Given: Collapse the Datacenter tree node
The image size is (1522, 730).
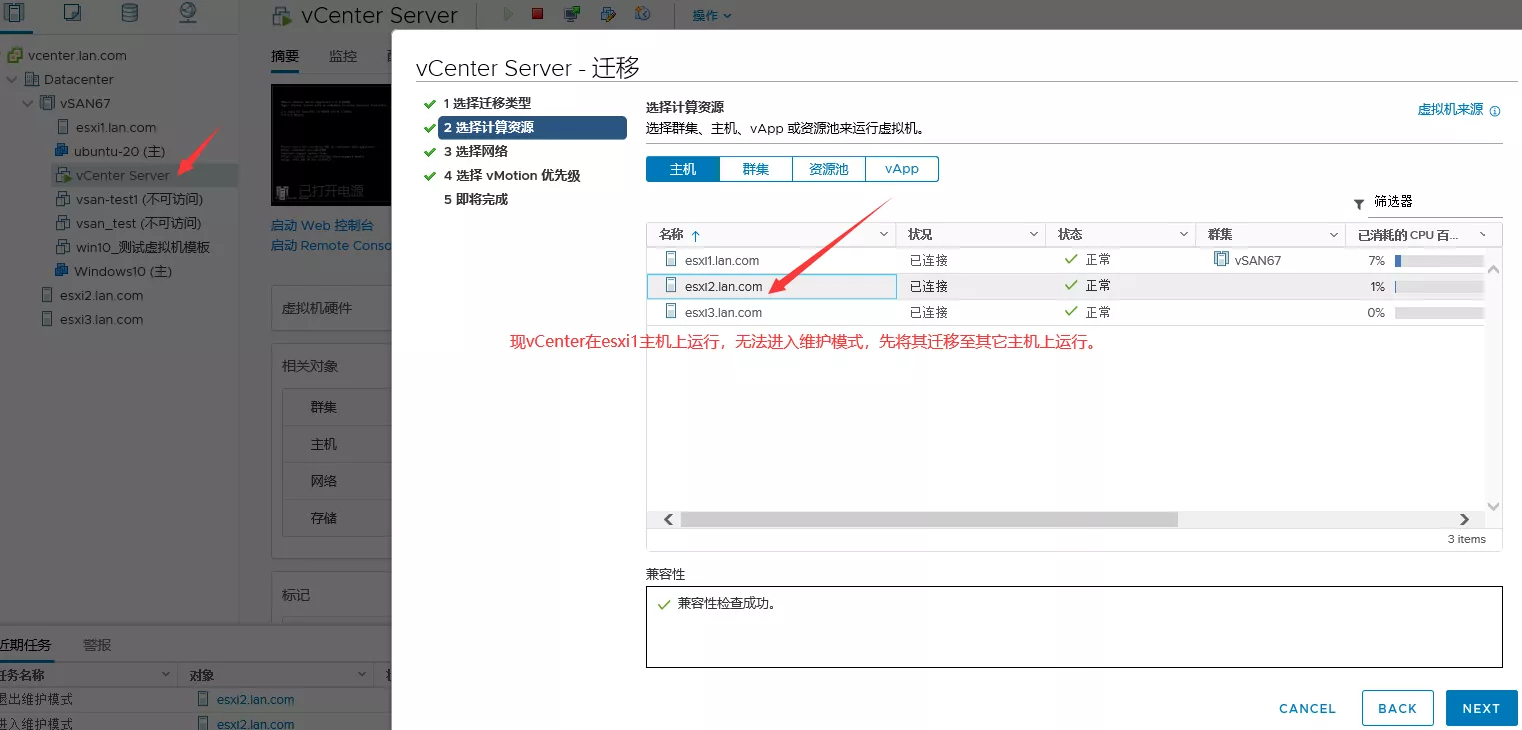Looking at the screenshot, I should (x=12, y=79).
